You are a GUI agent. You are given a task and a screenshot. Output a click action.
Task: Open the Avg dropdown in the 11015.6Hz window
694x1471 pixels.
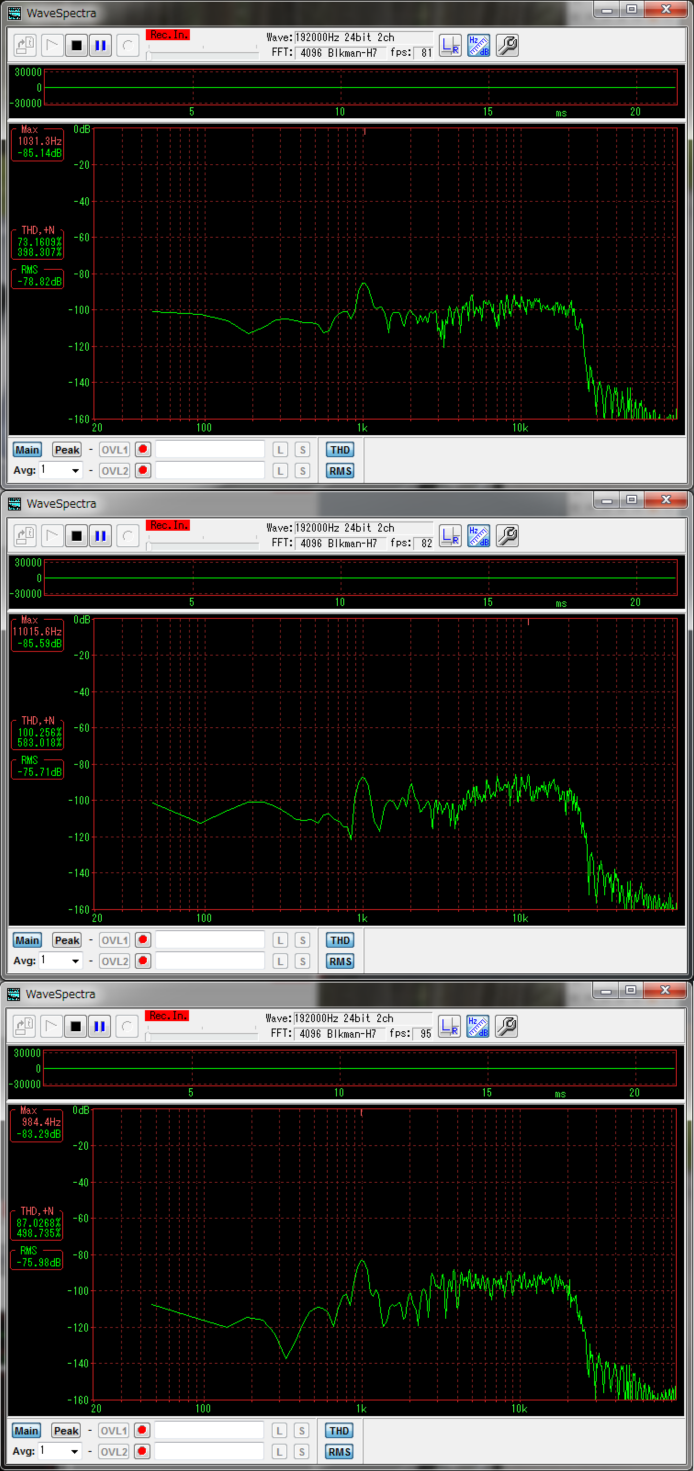(x=60, y=960)
